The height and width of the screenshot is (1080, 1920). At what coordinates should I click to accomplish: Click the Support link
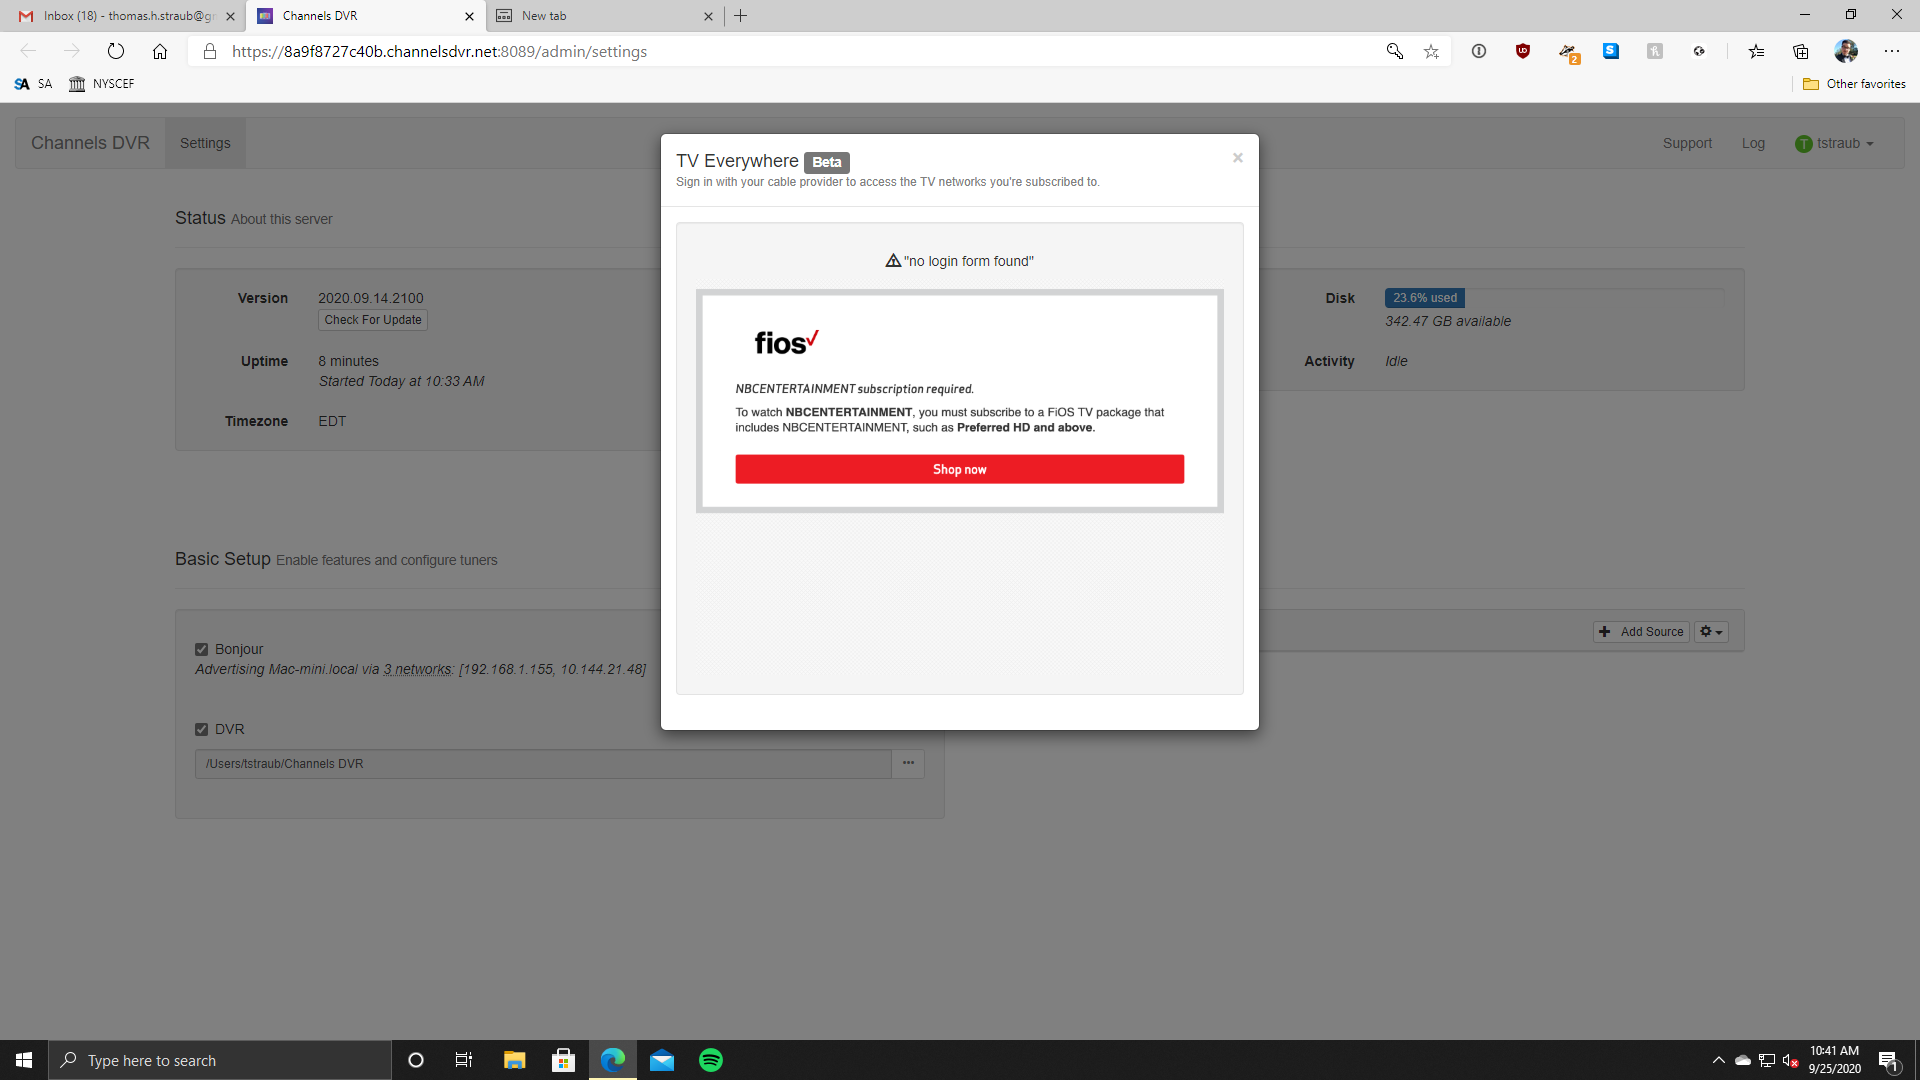1687,143
